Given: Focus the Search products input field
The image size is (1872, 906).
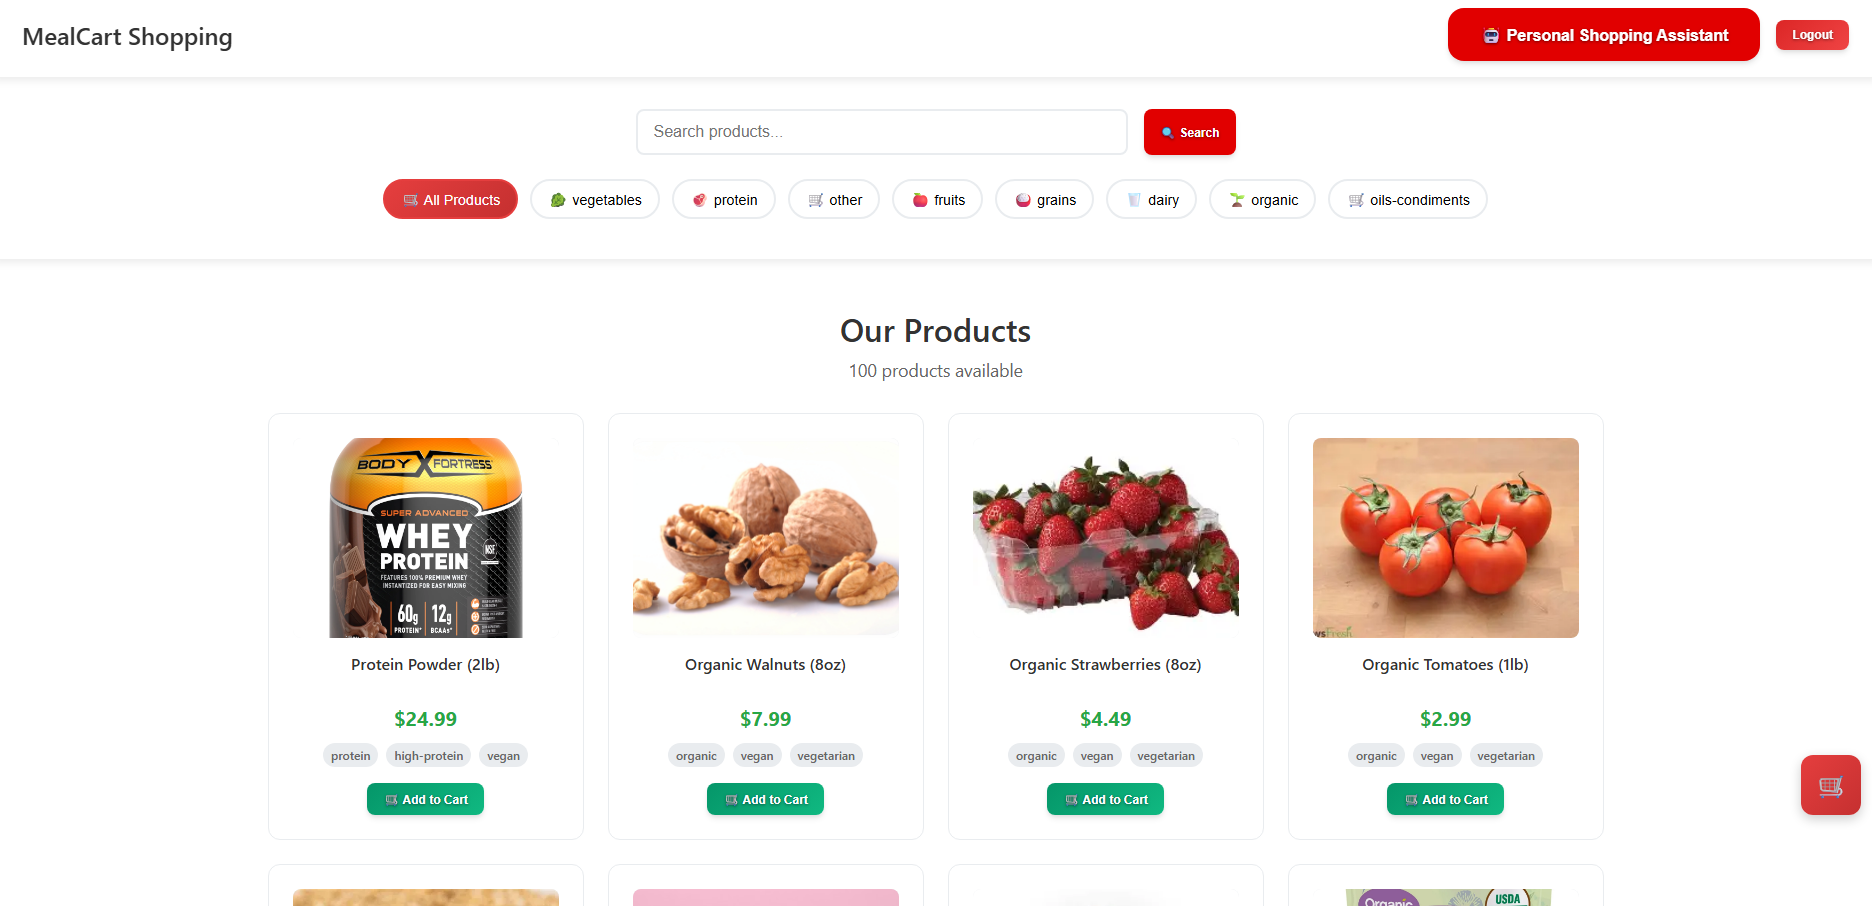Looking at the screenshot, I should pyautogui.click(x=882, y=132).
